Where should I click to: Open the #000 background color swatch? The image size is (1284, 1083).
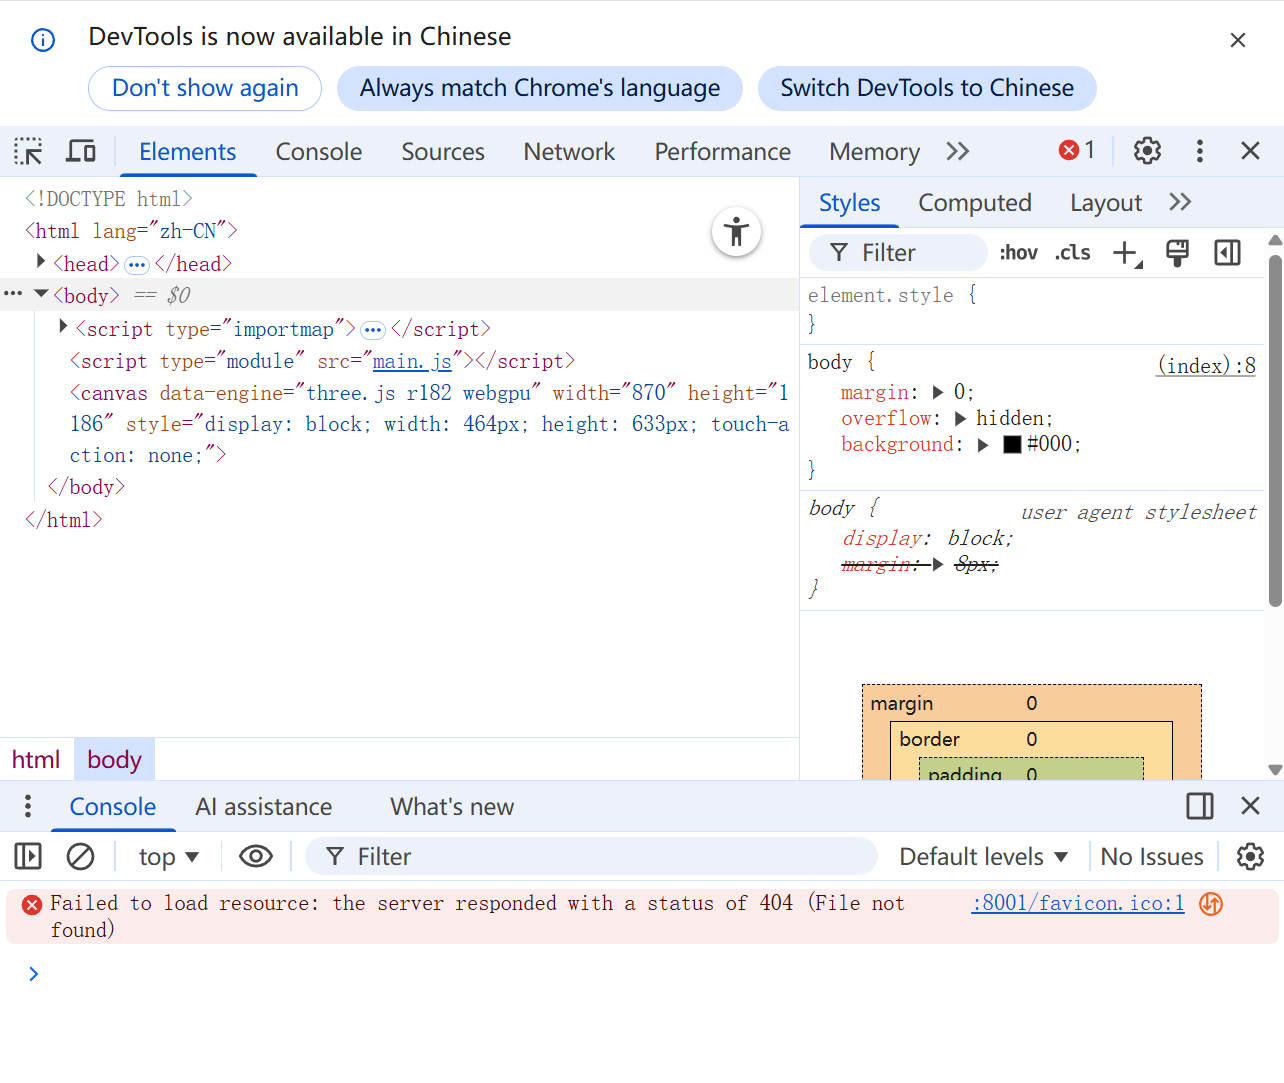coord(1012,445)
